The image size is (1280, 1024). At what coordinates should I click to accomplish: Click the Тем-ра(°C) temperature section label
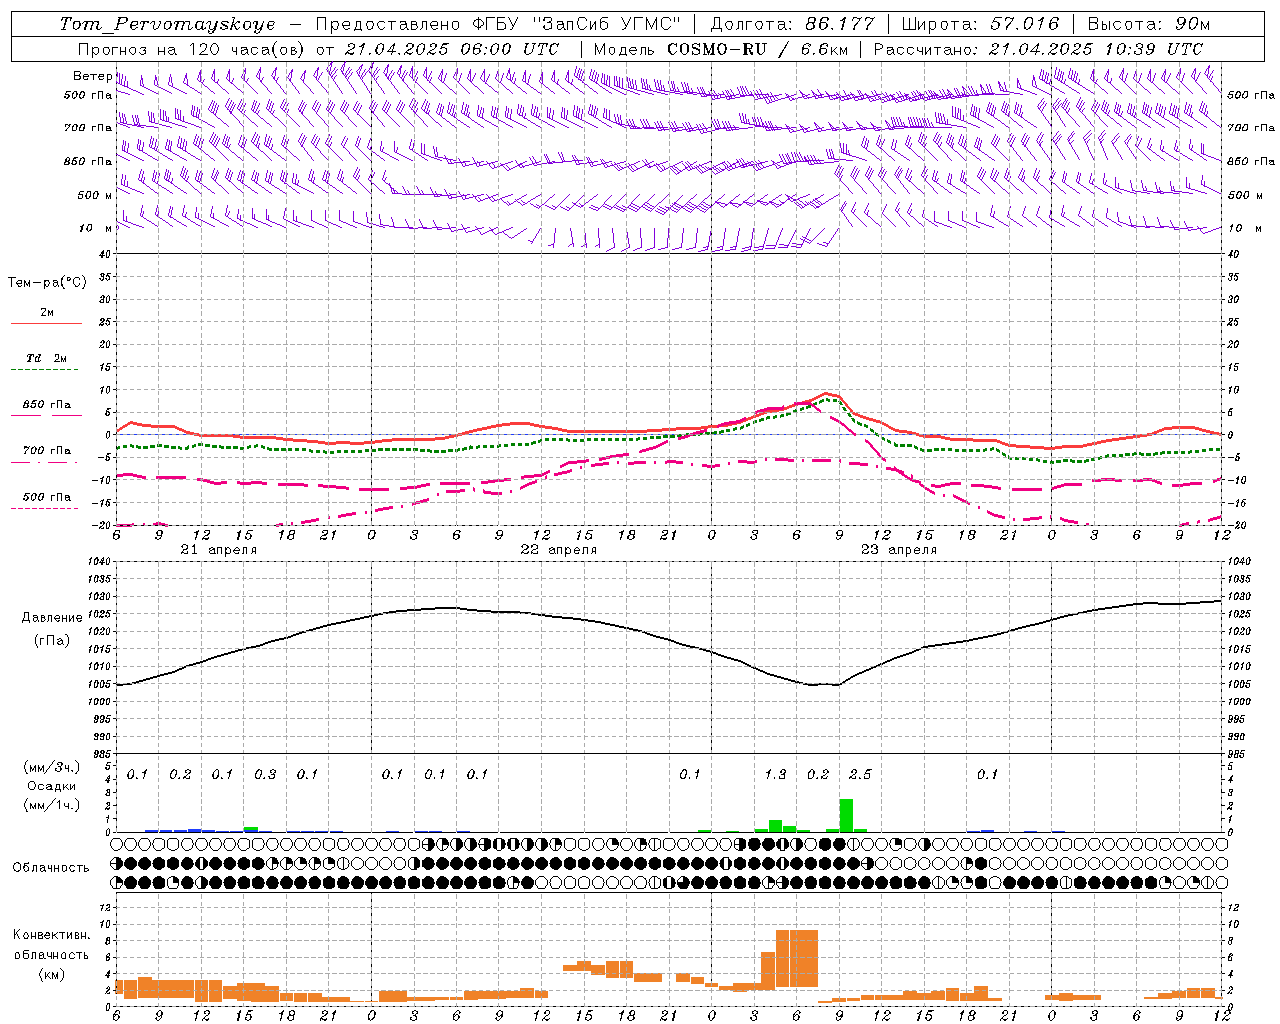[47, 283]
